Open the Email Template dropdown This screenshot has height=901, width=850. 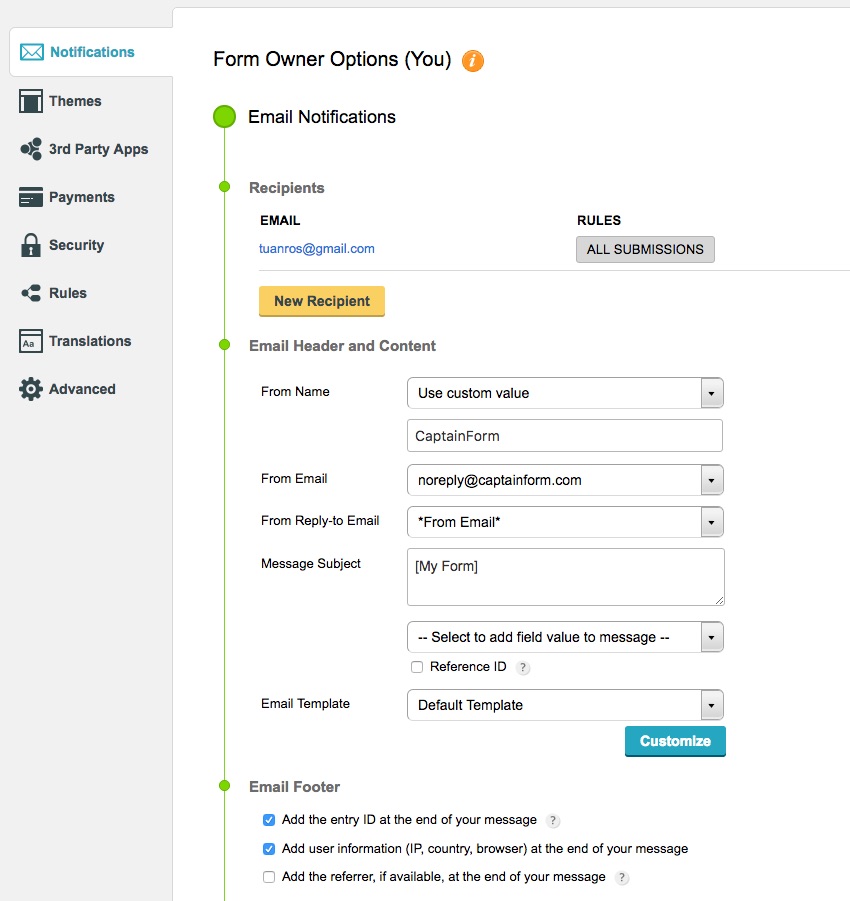(x=565, y=705)
